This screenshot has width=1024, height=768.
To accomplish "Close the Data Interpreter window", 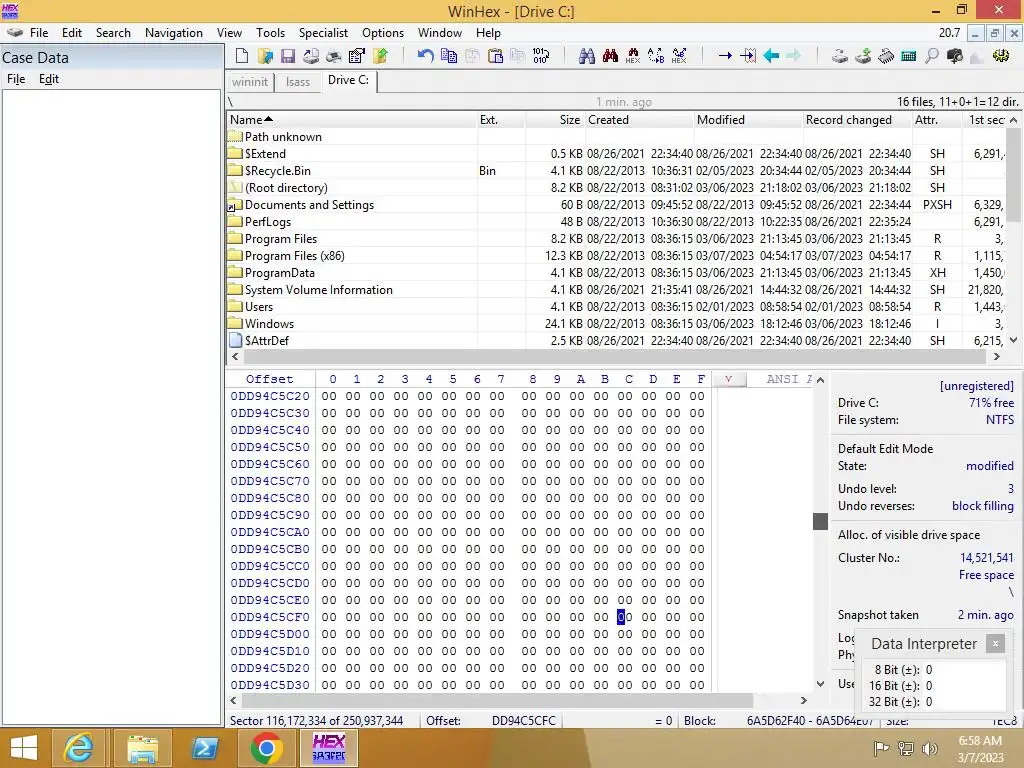I will [x=995, y=644].
